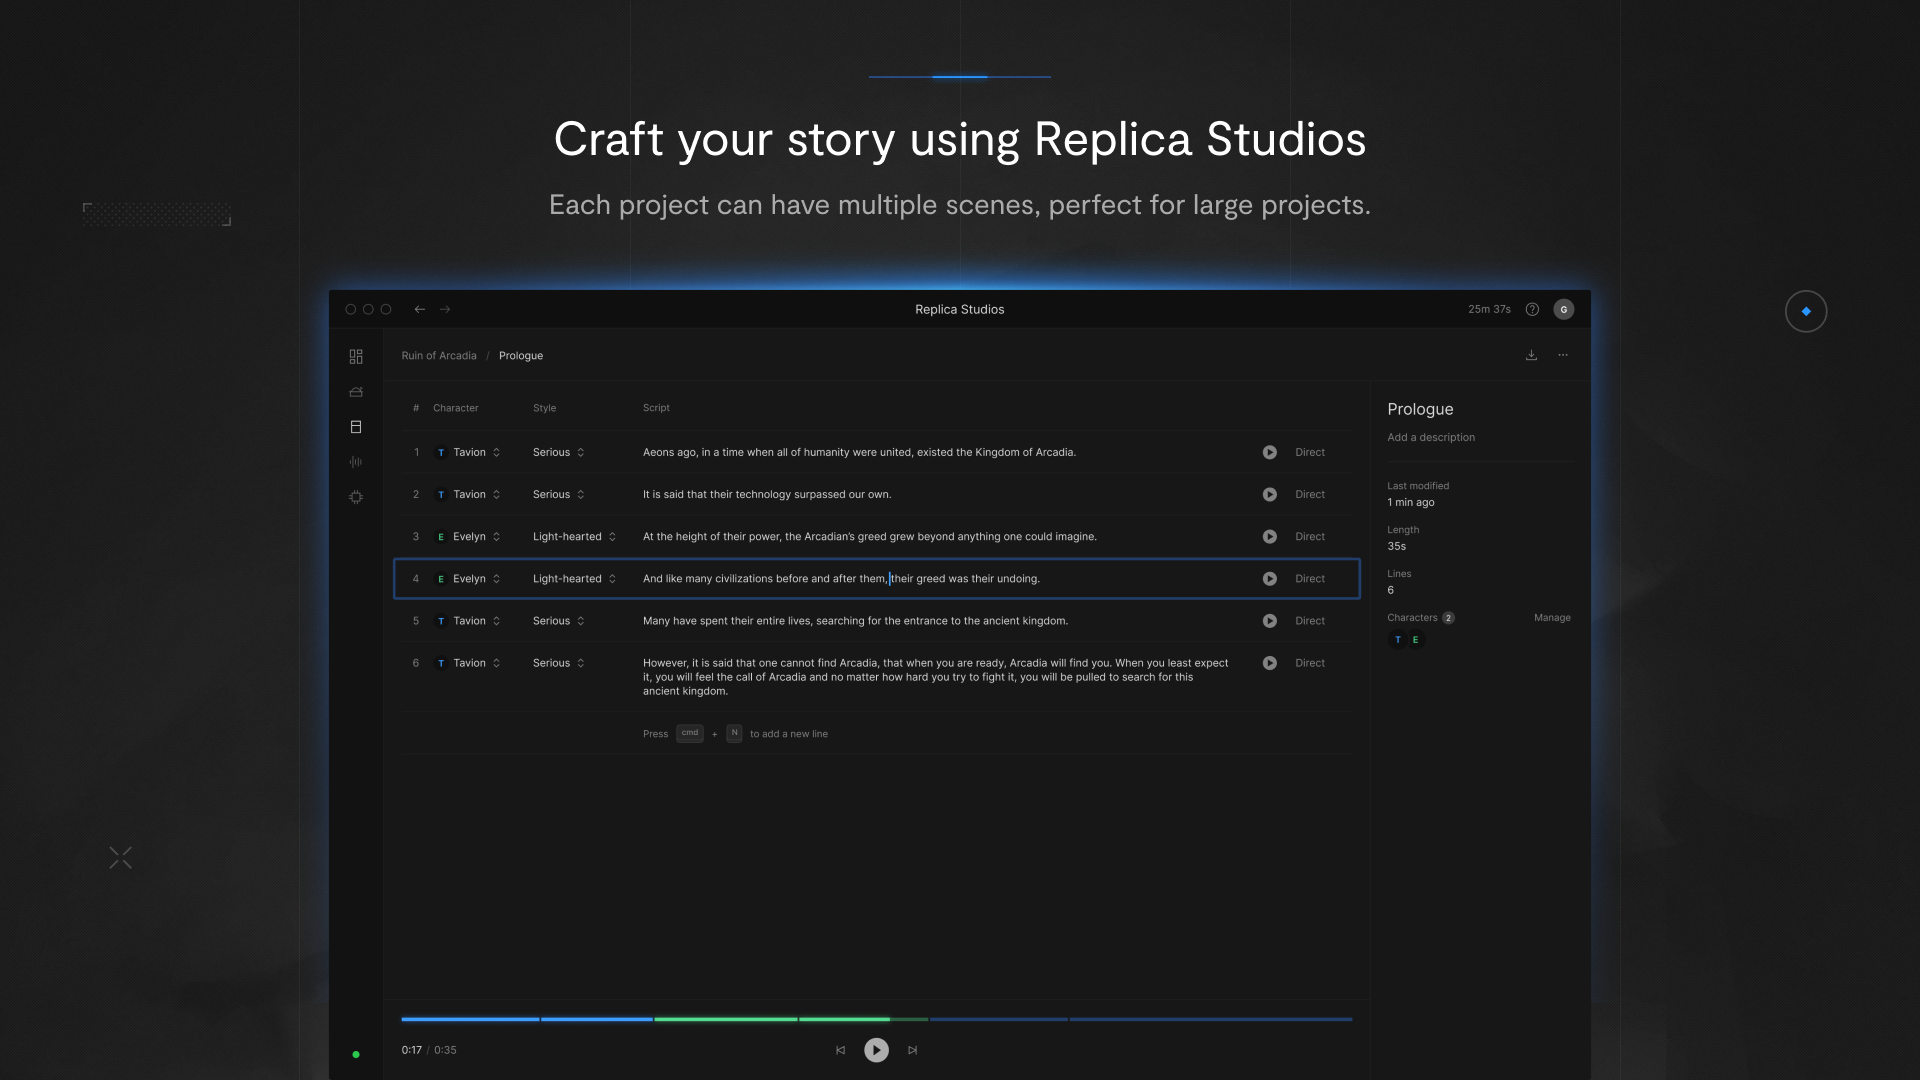Open the projects box icon in sidebar

(356, 392)
